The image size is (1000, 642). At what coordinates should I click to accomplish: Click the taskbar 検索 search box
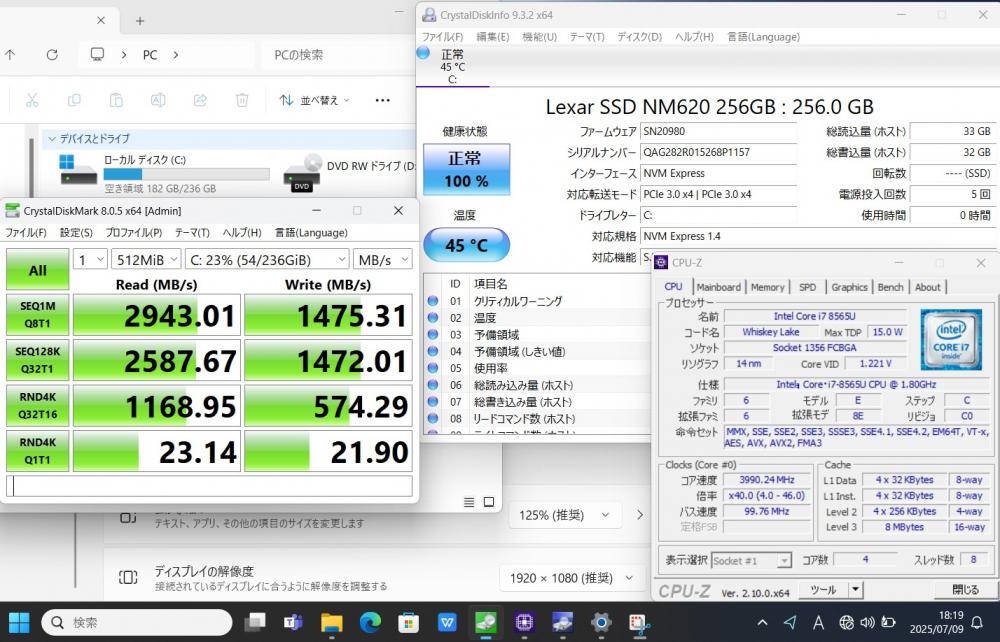pos(136,622)
